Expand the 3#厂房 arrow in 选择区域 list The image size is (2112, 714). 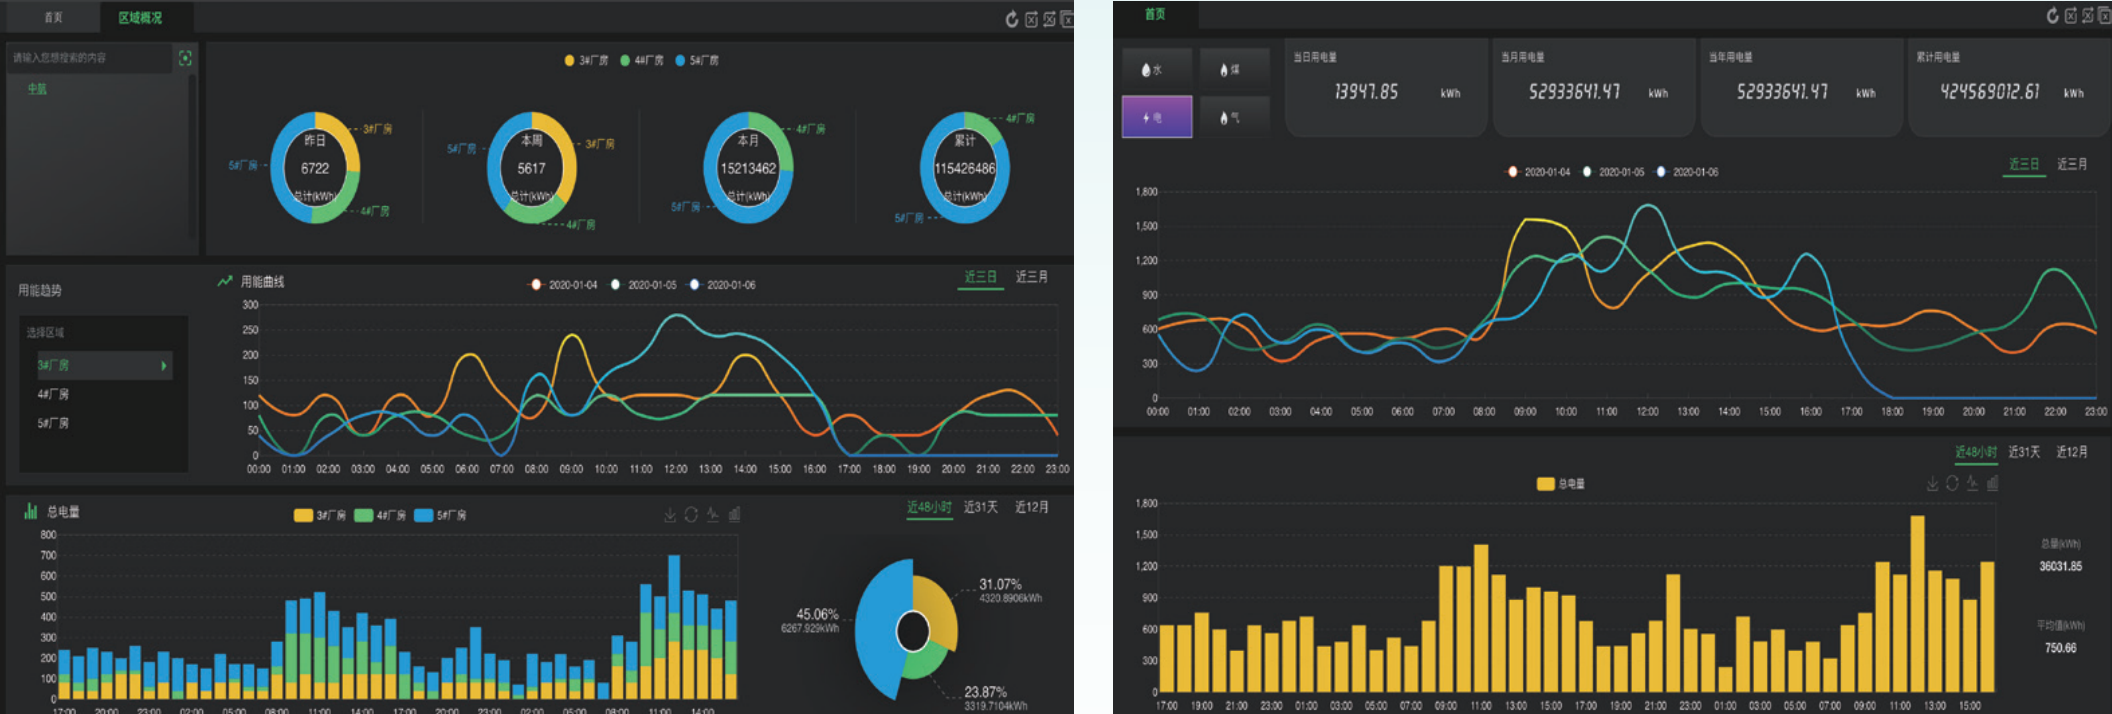[164, 366]
